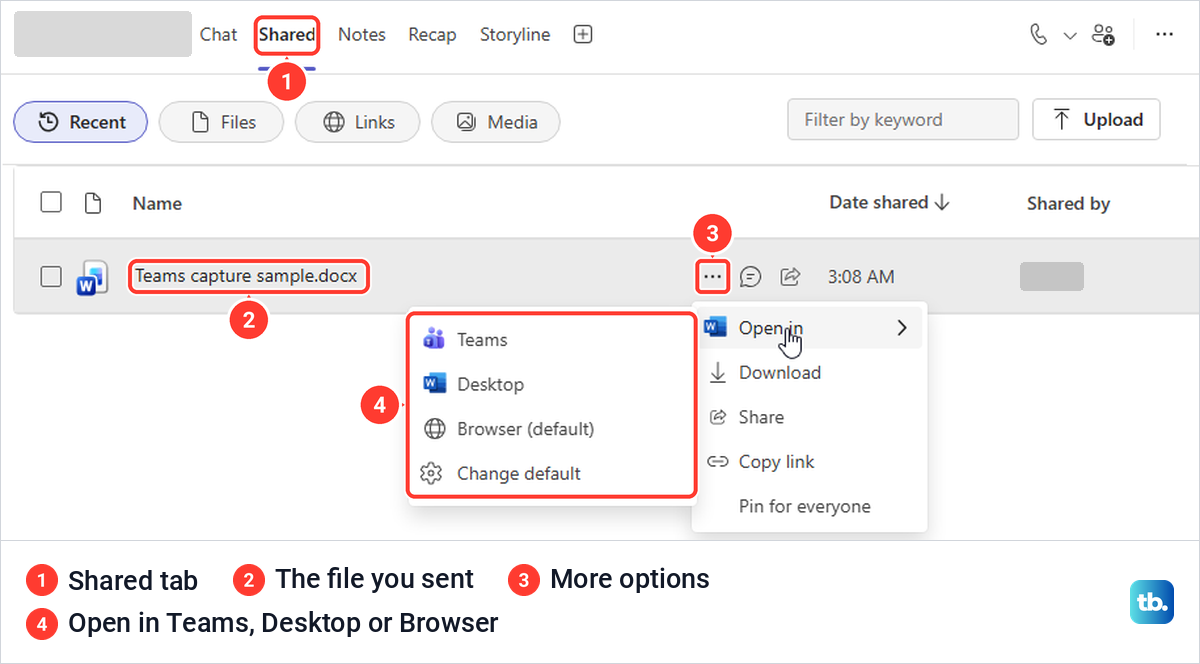Add a new tab with plus icon

[x=583, y=34]
